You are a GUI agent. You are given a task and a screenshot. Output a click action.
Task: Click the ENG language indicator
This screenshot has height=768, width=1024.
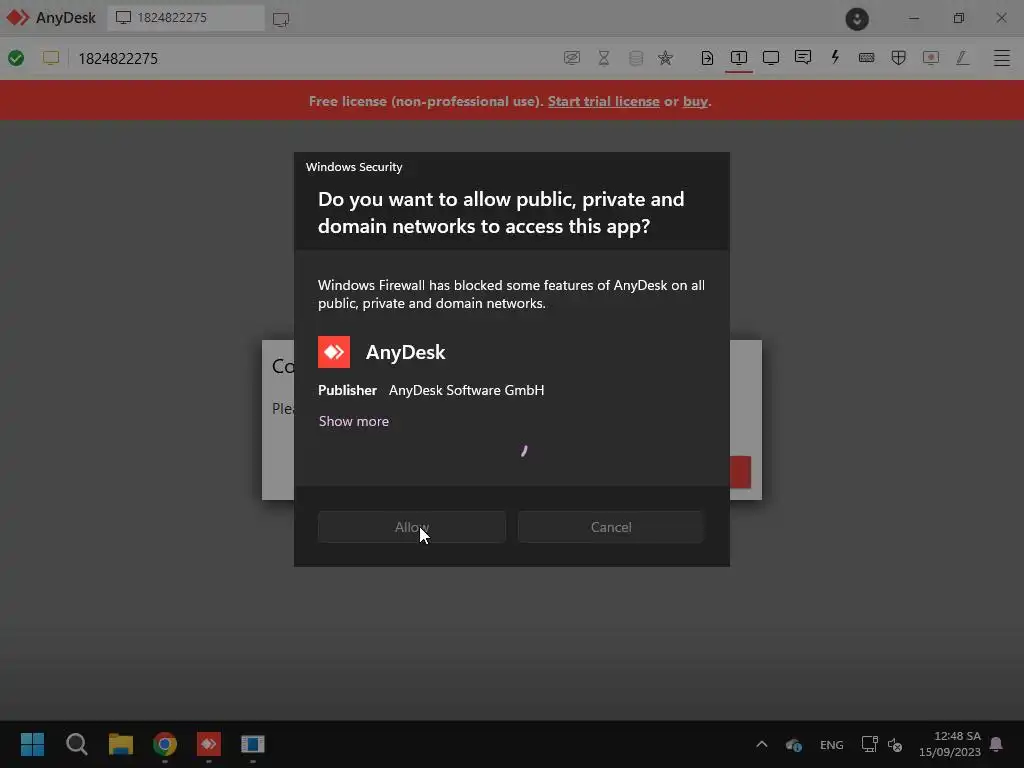pyautogui.click(x=831, y=744)
